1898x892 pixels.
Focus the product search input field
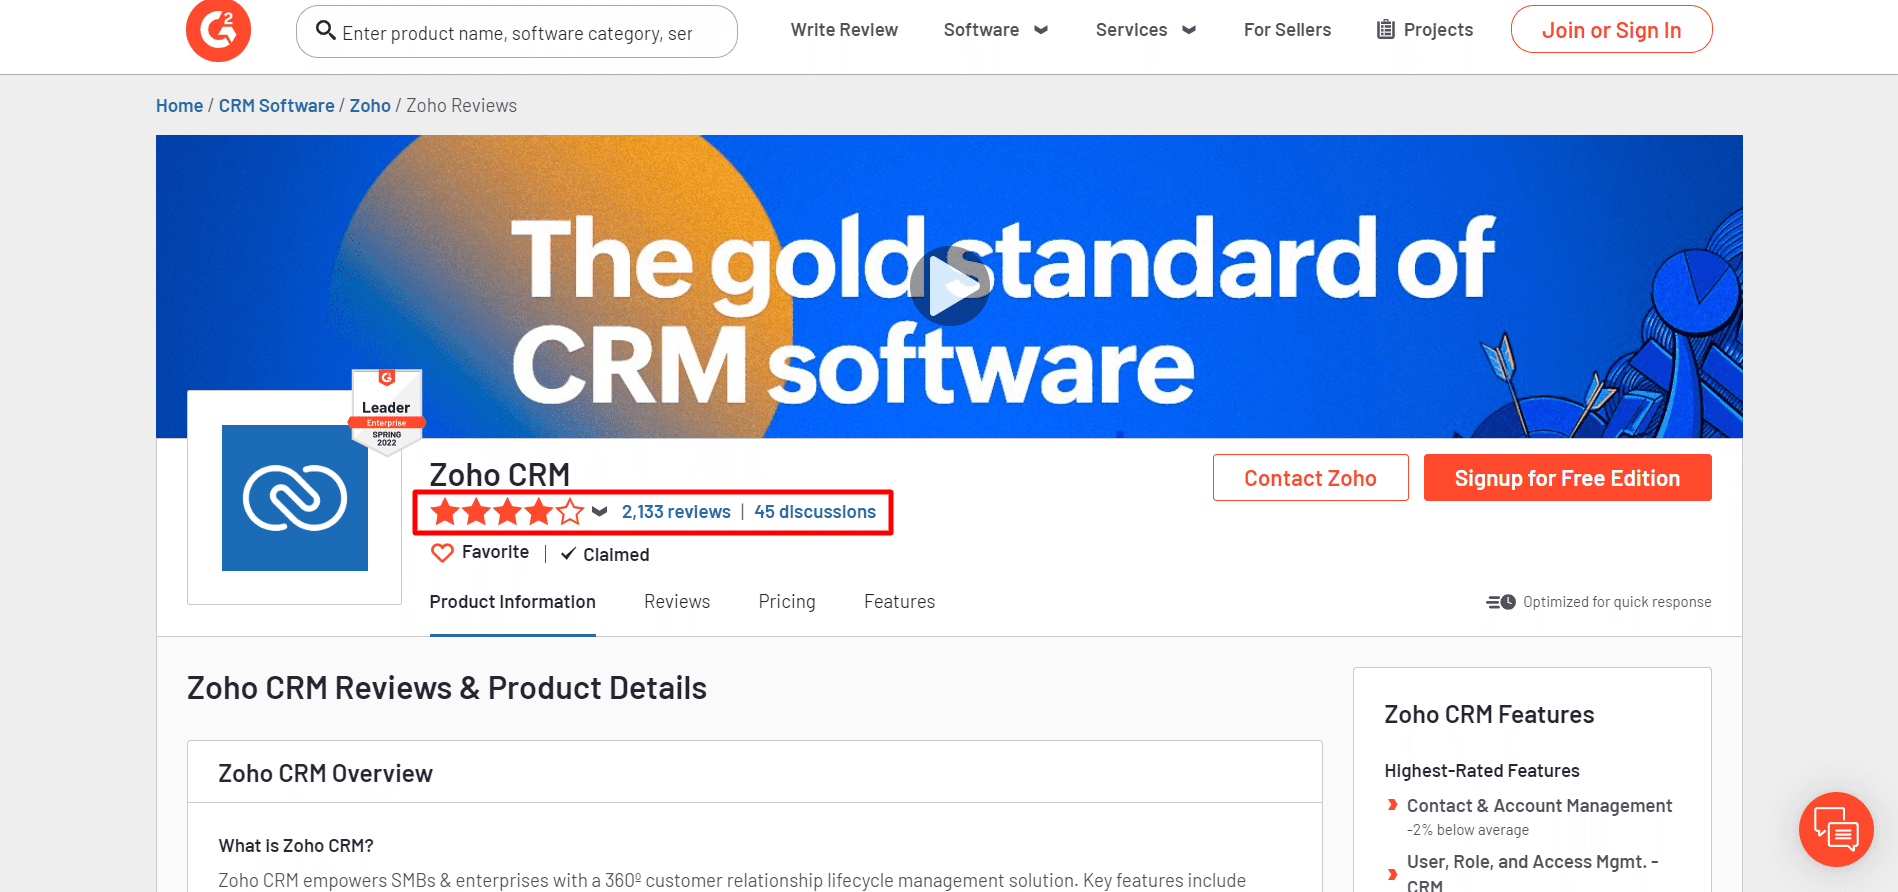coord(517,32)
